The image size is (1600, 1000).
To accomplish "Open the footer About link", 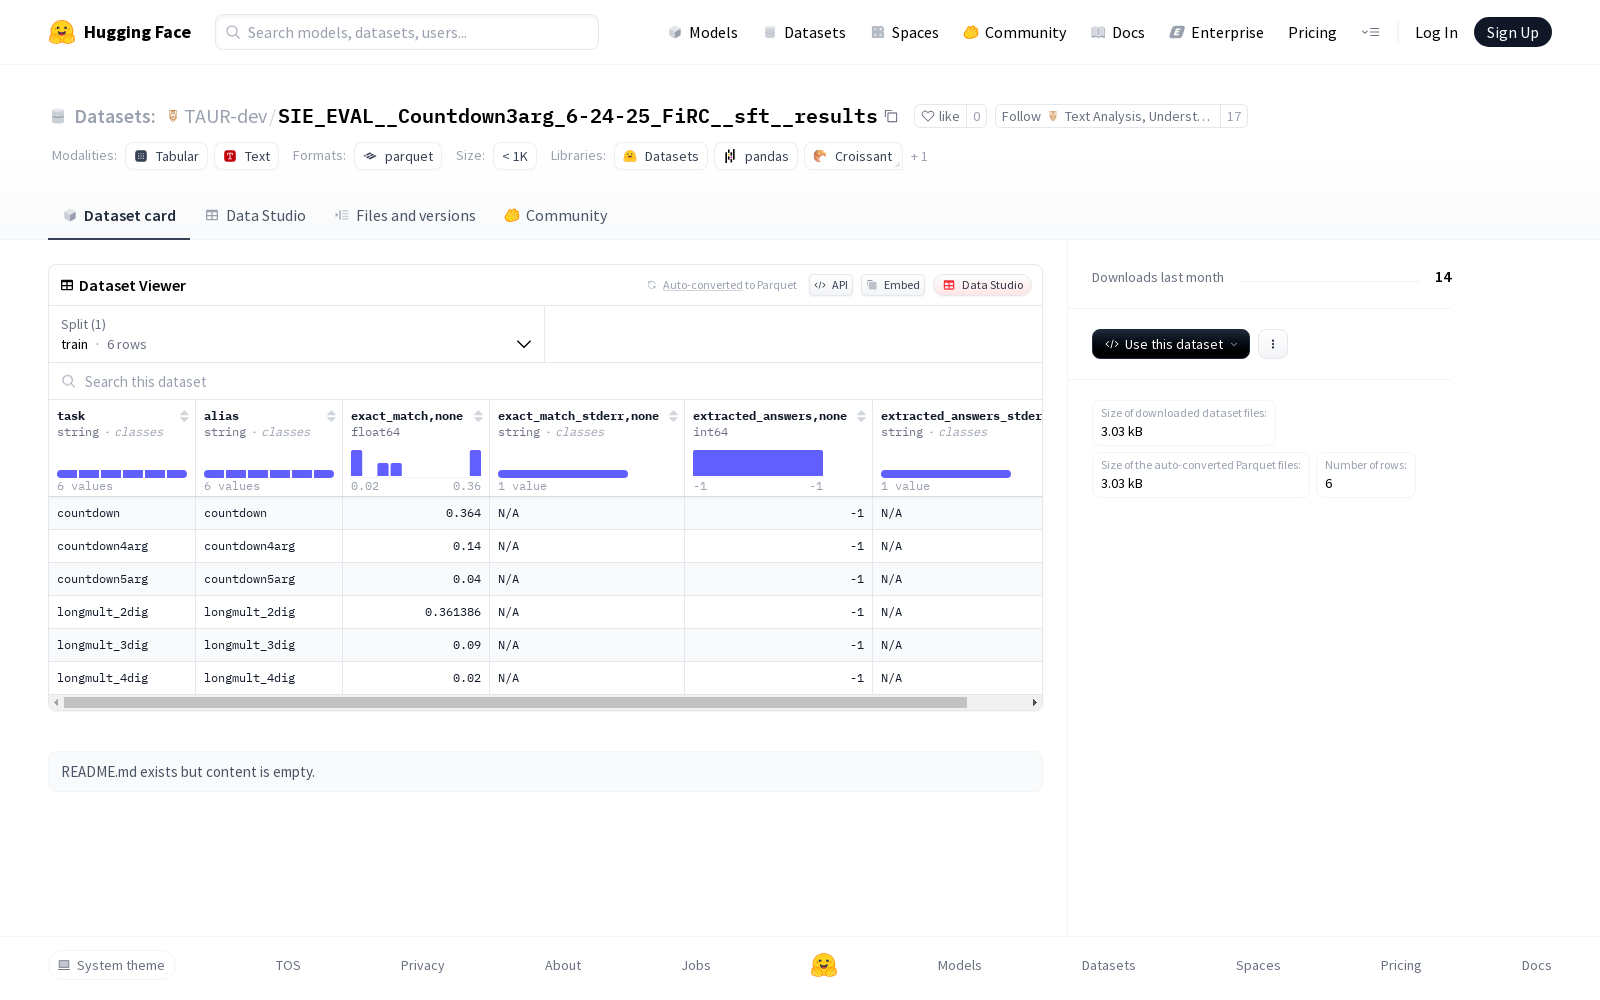I will pos(563,966).
